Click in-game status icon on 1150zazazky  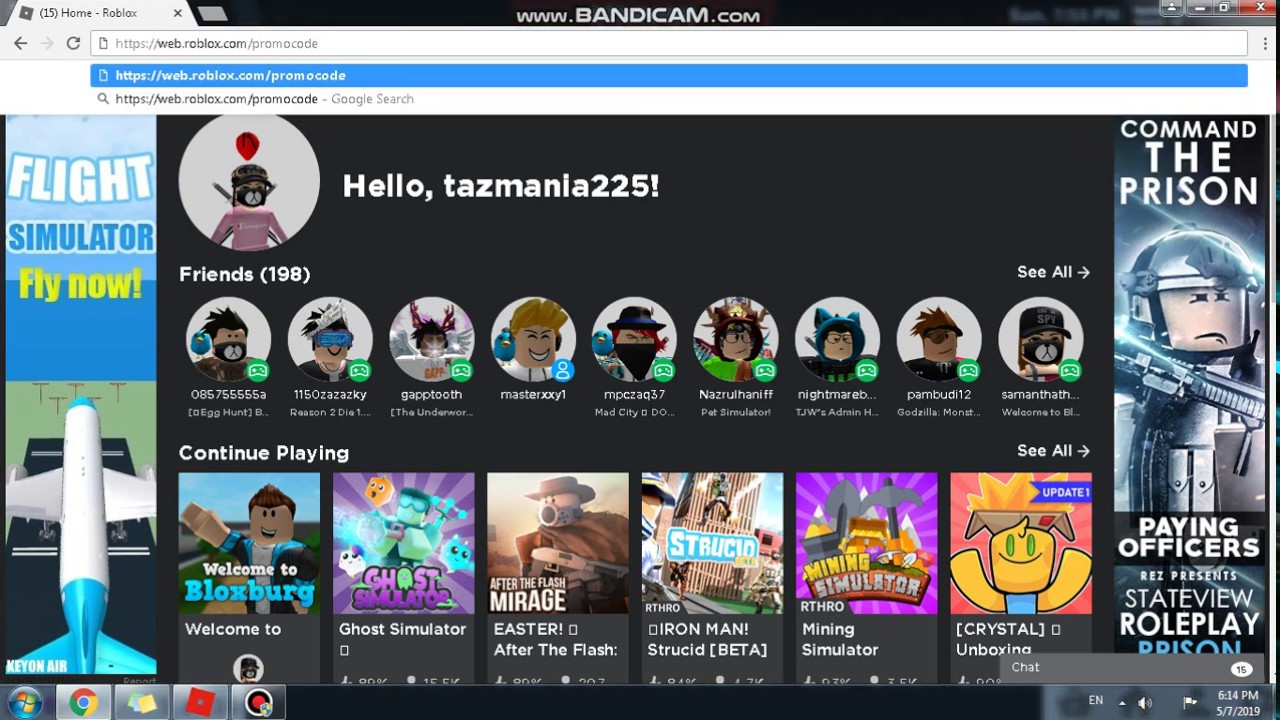pos(360,371)
